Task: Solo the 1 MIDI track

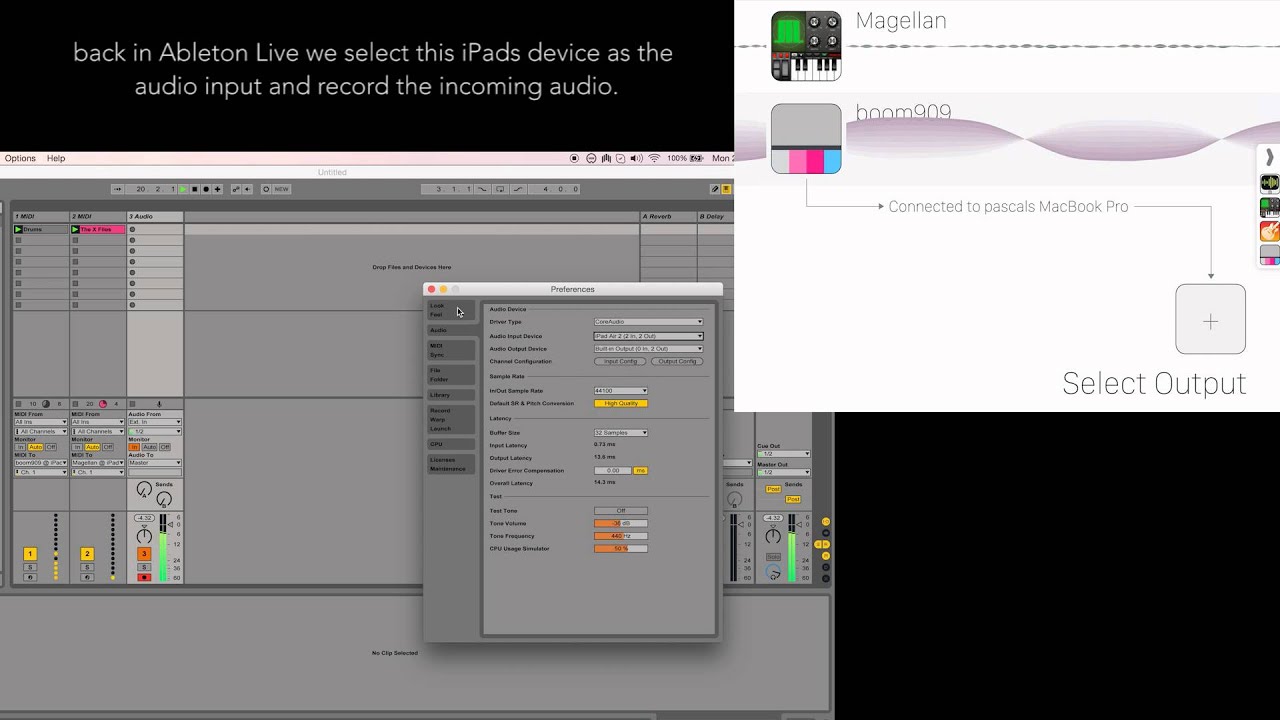Action: 30,567
